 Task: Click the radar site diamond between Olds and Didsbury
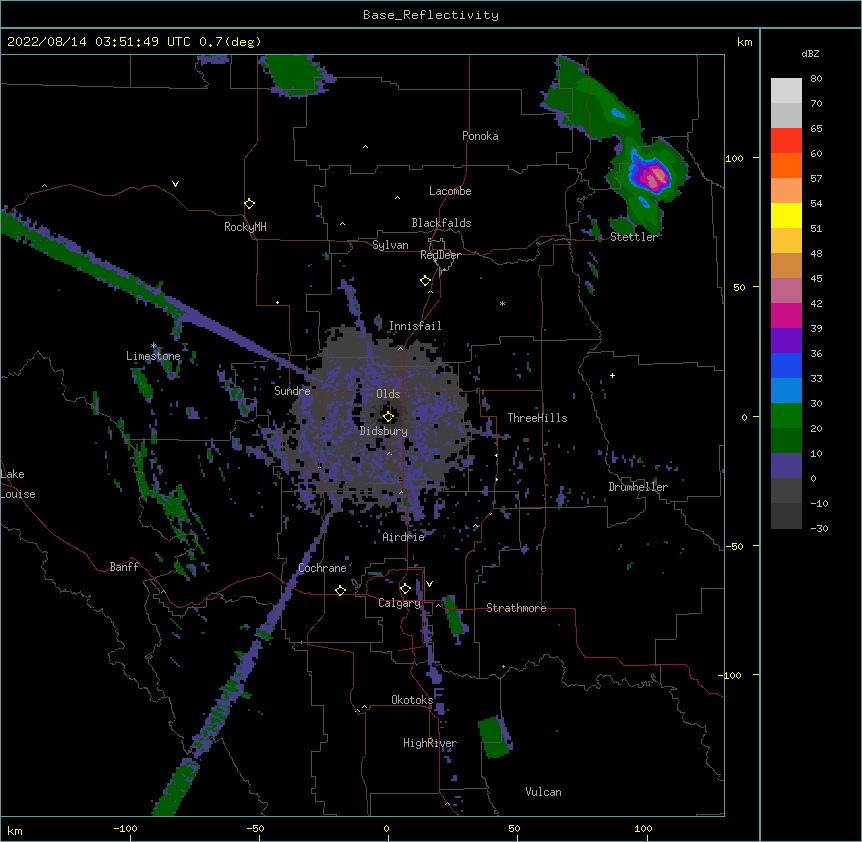(388, 416)
